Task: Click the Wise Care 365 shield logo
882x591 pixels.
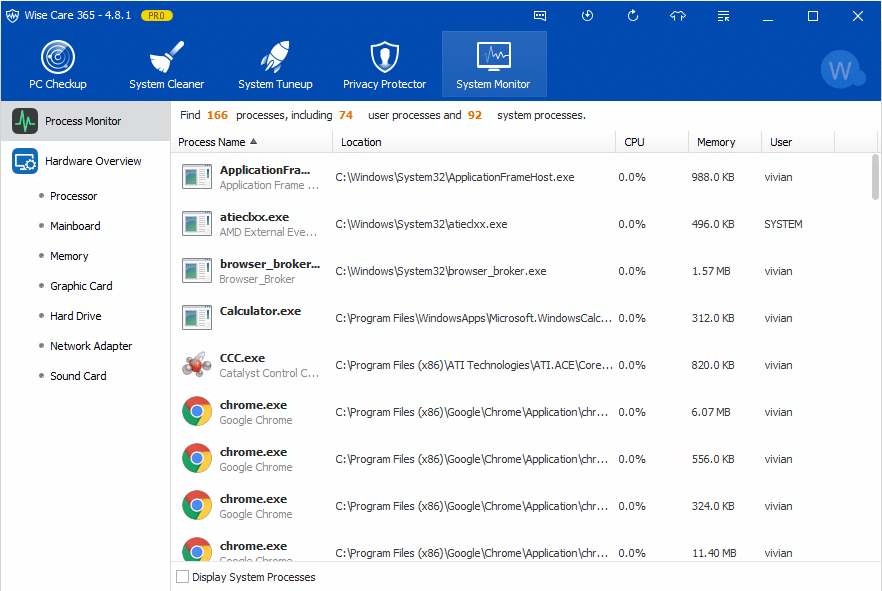Action: 12,16
